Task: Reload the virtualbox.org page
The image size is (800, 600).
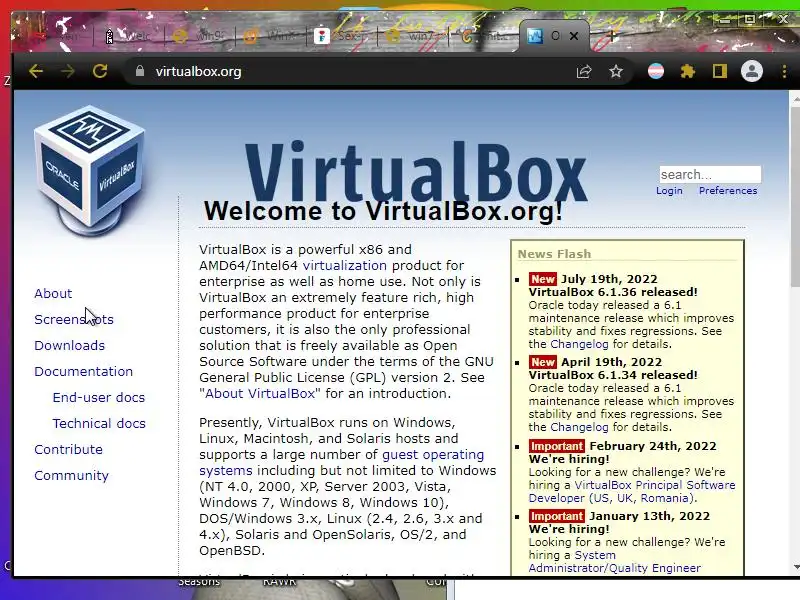Action: pos(100,71)
